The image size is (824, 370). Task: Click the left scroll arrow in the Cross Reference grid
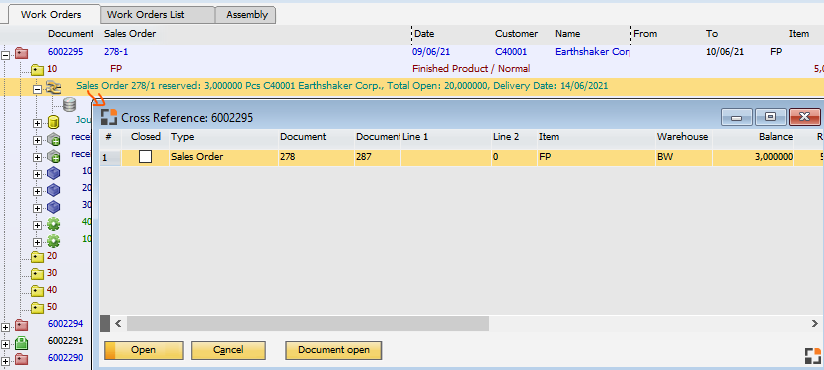[118, 323]
